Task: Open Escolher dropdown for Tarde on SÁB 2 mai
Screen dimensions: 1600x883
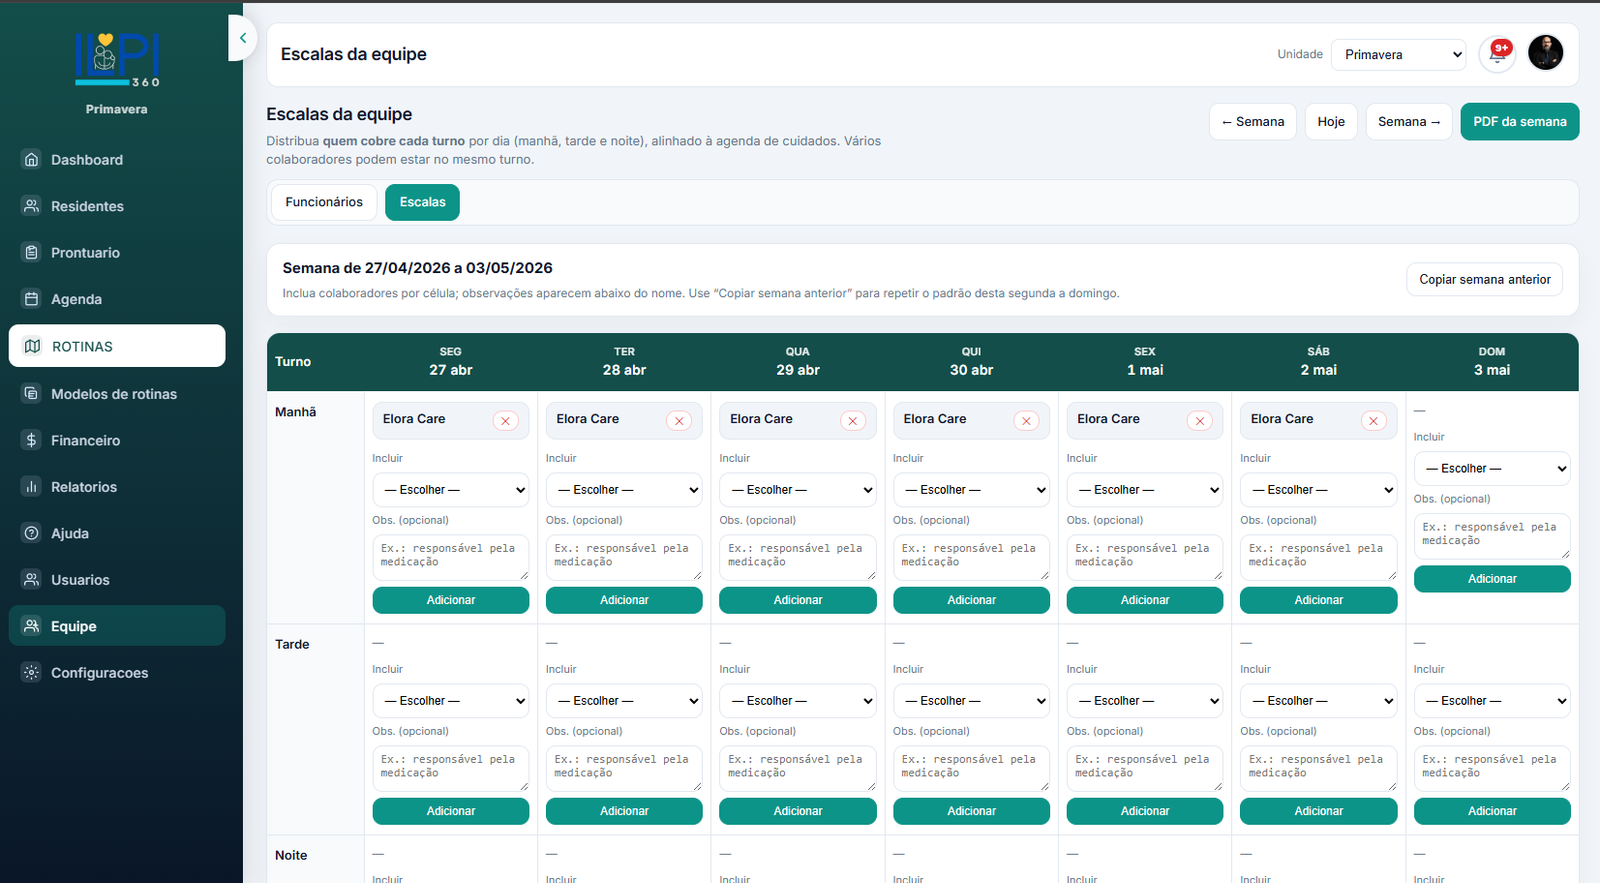Action: (1318, 701)
